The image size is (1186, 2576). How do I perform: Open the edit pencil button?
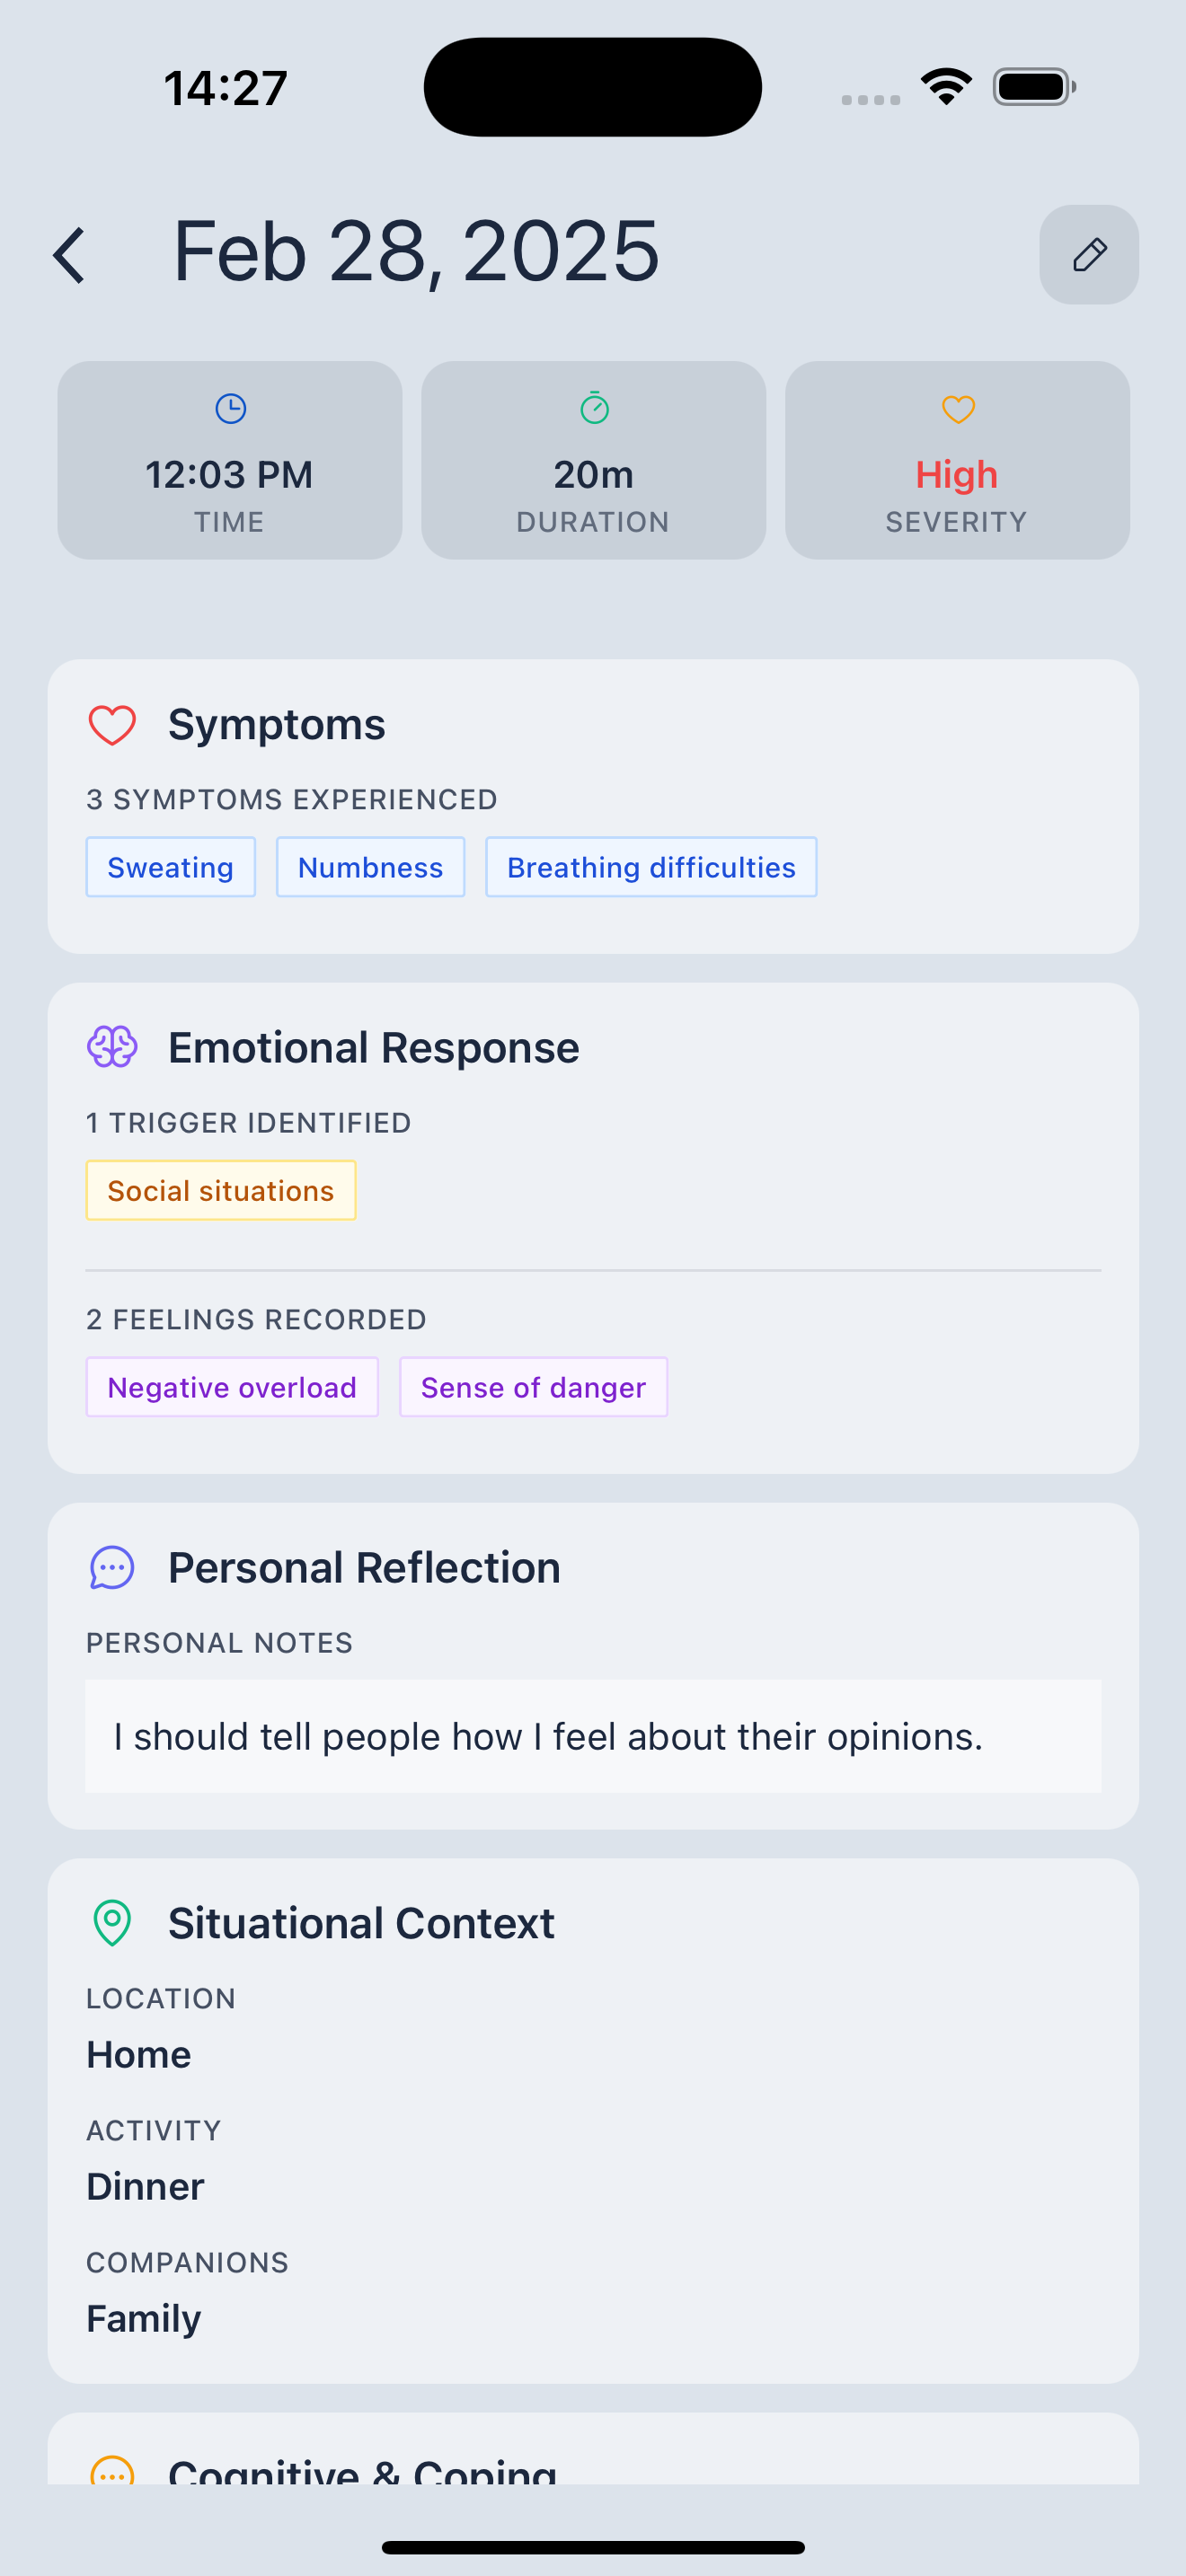pyautogui.click(x=1088, y=255)
